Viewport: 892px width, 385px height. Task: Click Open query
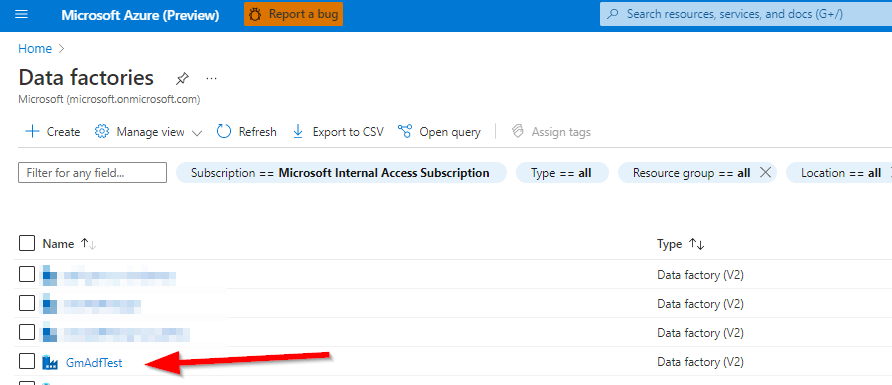pyautogui.click(x=439, y=132)
